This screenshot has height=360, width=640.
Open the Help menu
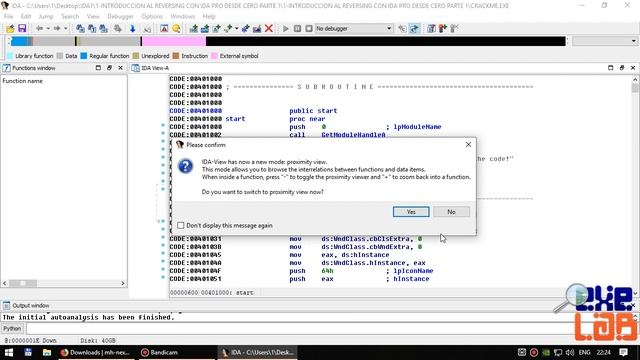209,16
